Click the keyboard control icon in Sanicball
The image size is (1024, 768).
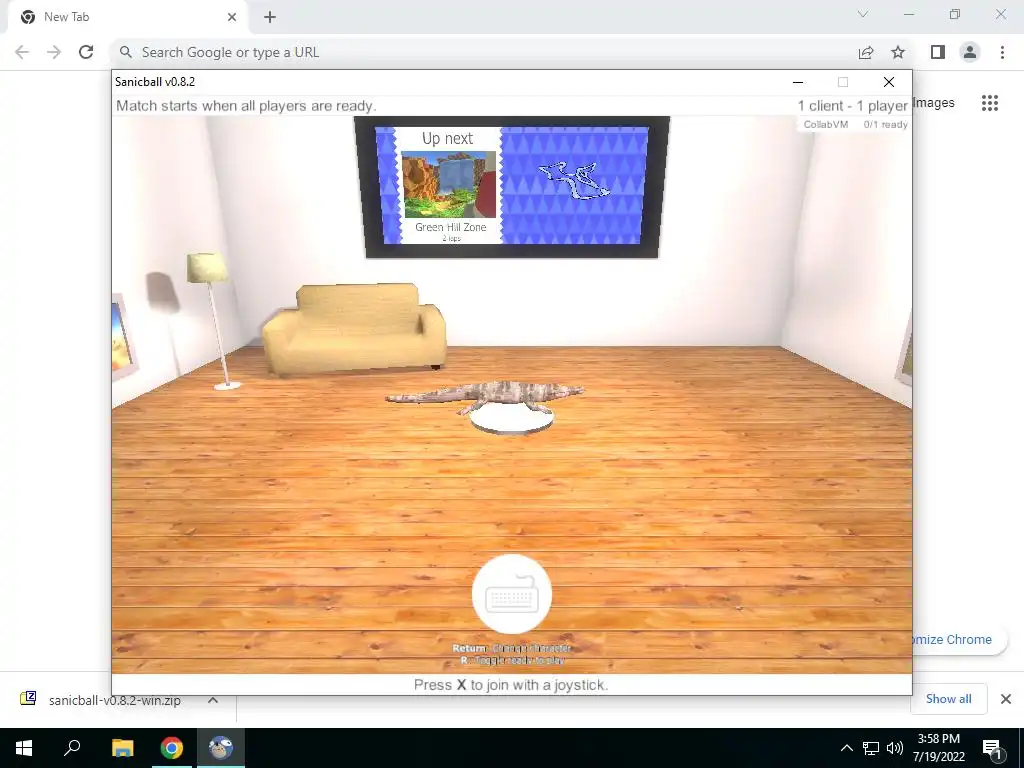(x=512, y=594)
